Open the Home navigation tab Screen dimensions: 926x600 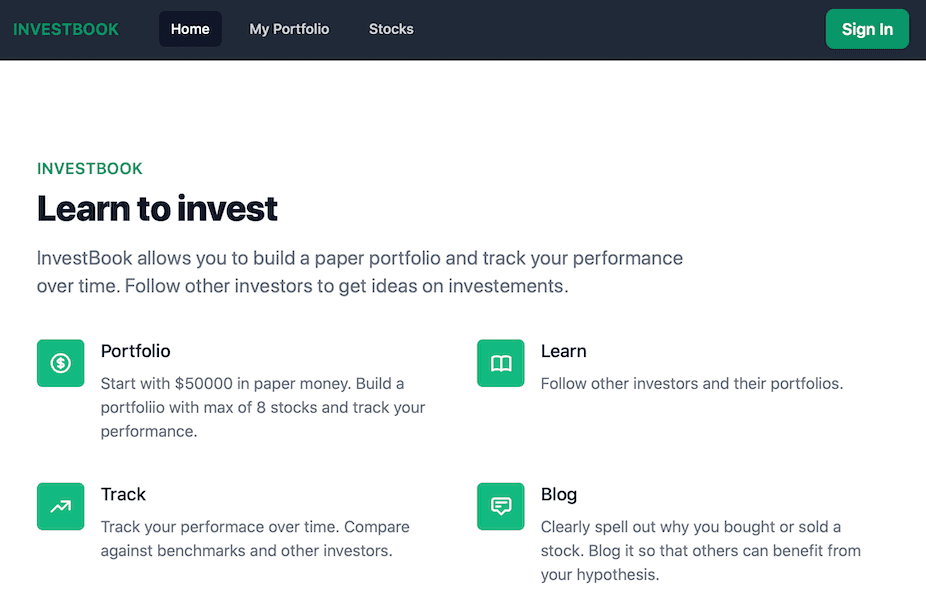point(190,29)
